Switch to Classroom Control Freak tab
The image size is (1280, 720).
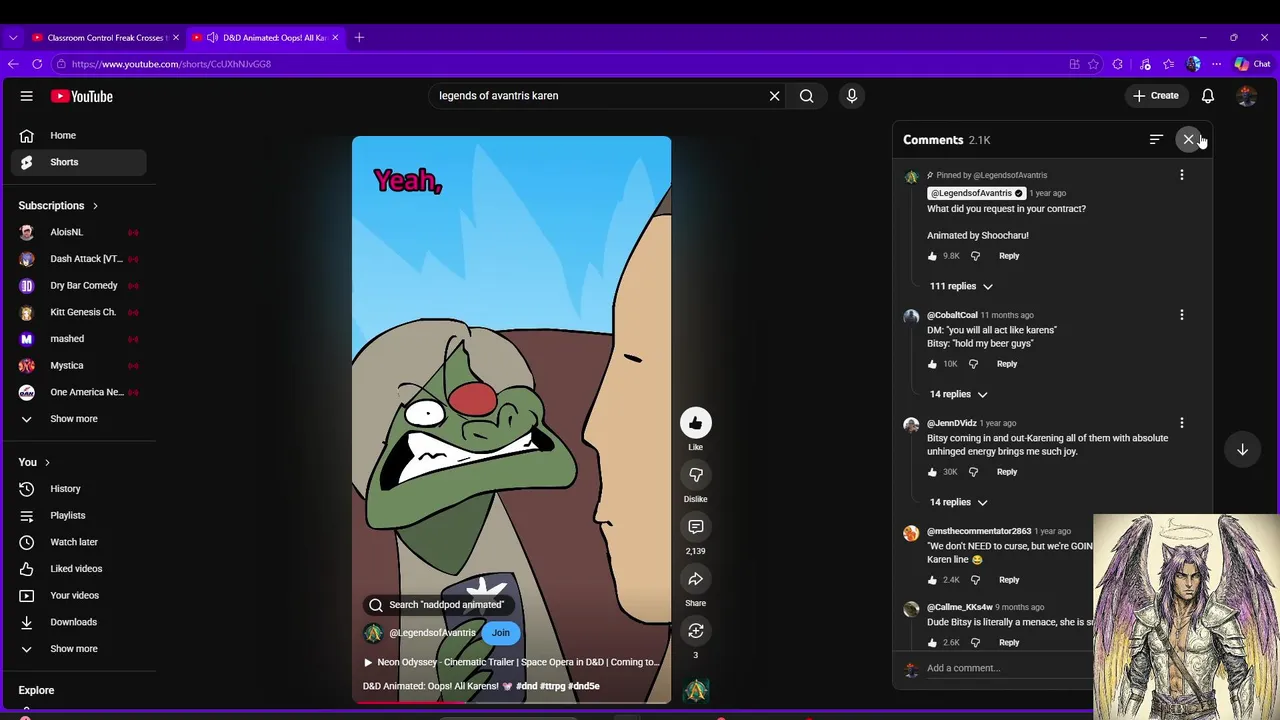coord(105,38)
